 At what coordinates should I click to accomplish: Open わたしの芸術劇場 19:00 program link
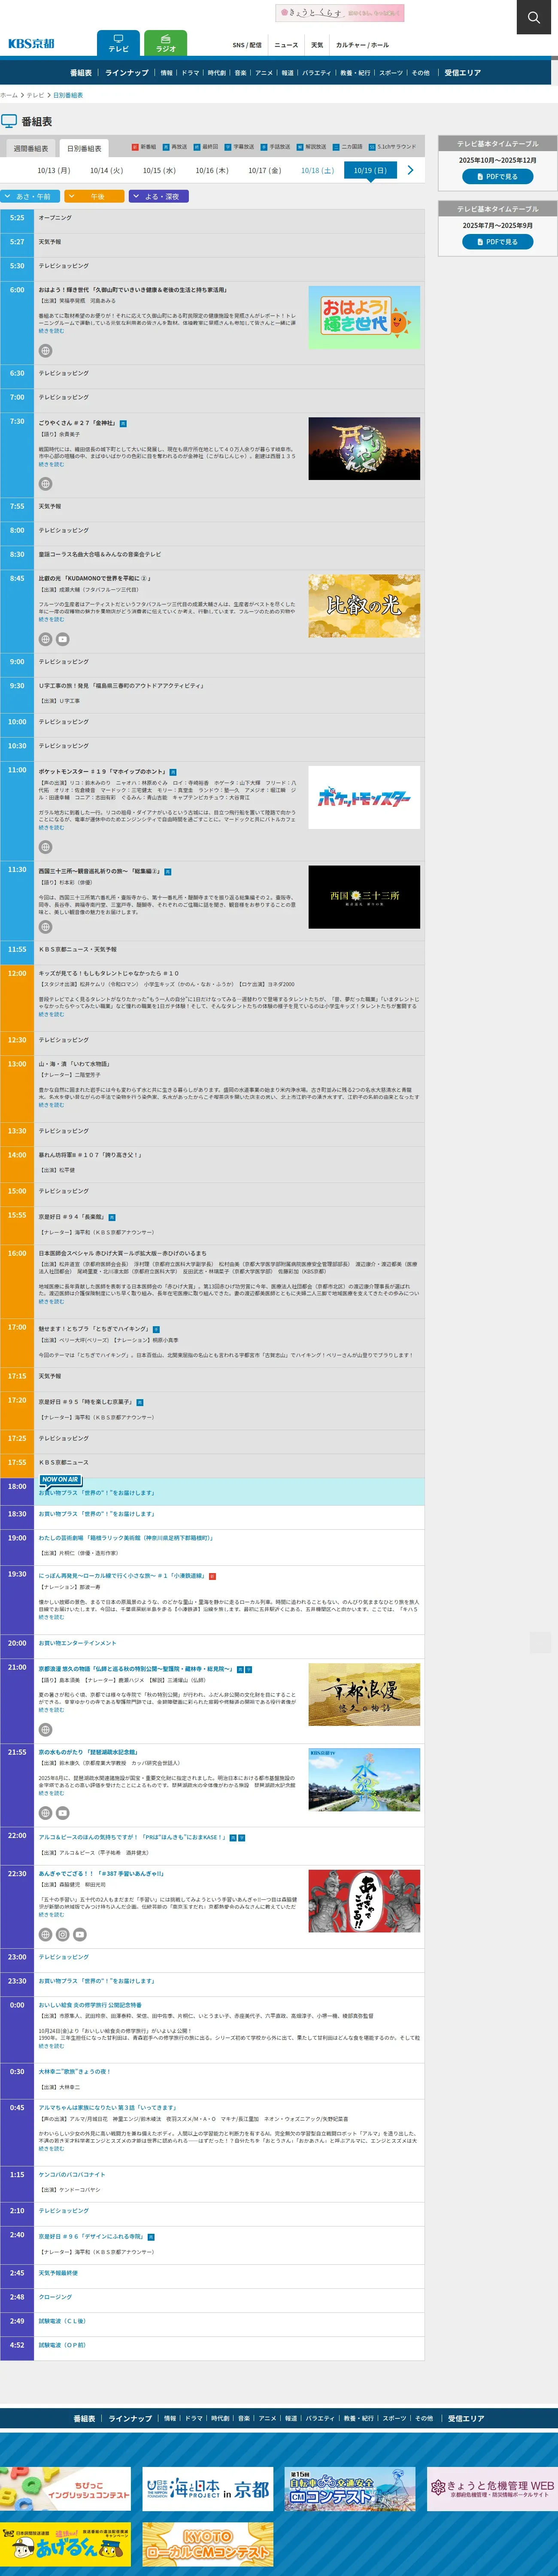coord(126,1538)
